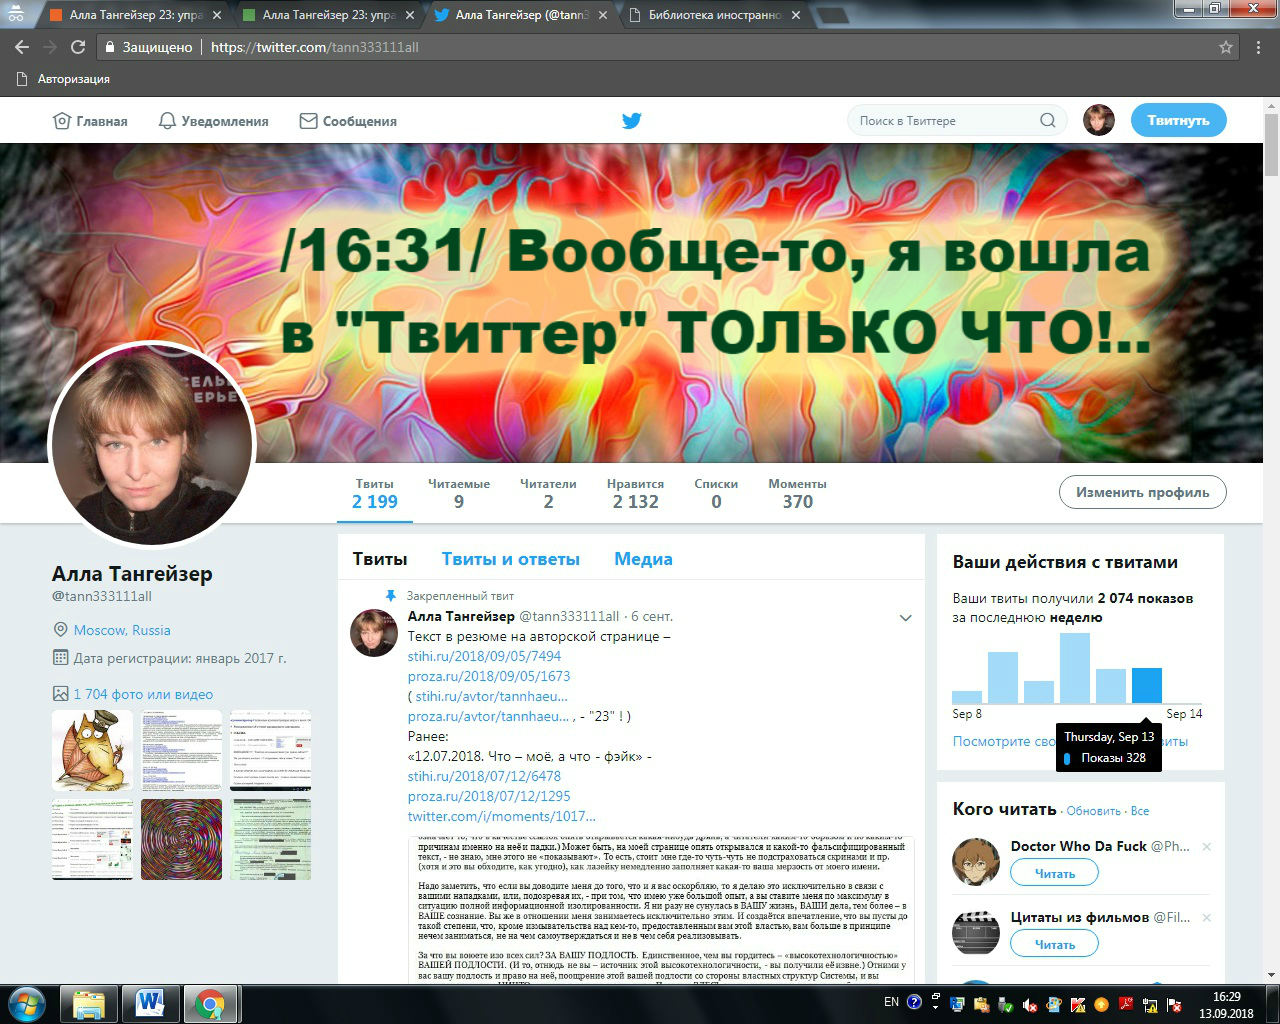Open the Цитаты из фильмов avatar
The image size is (1280, 1024).
pos(976,933)
